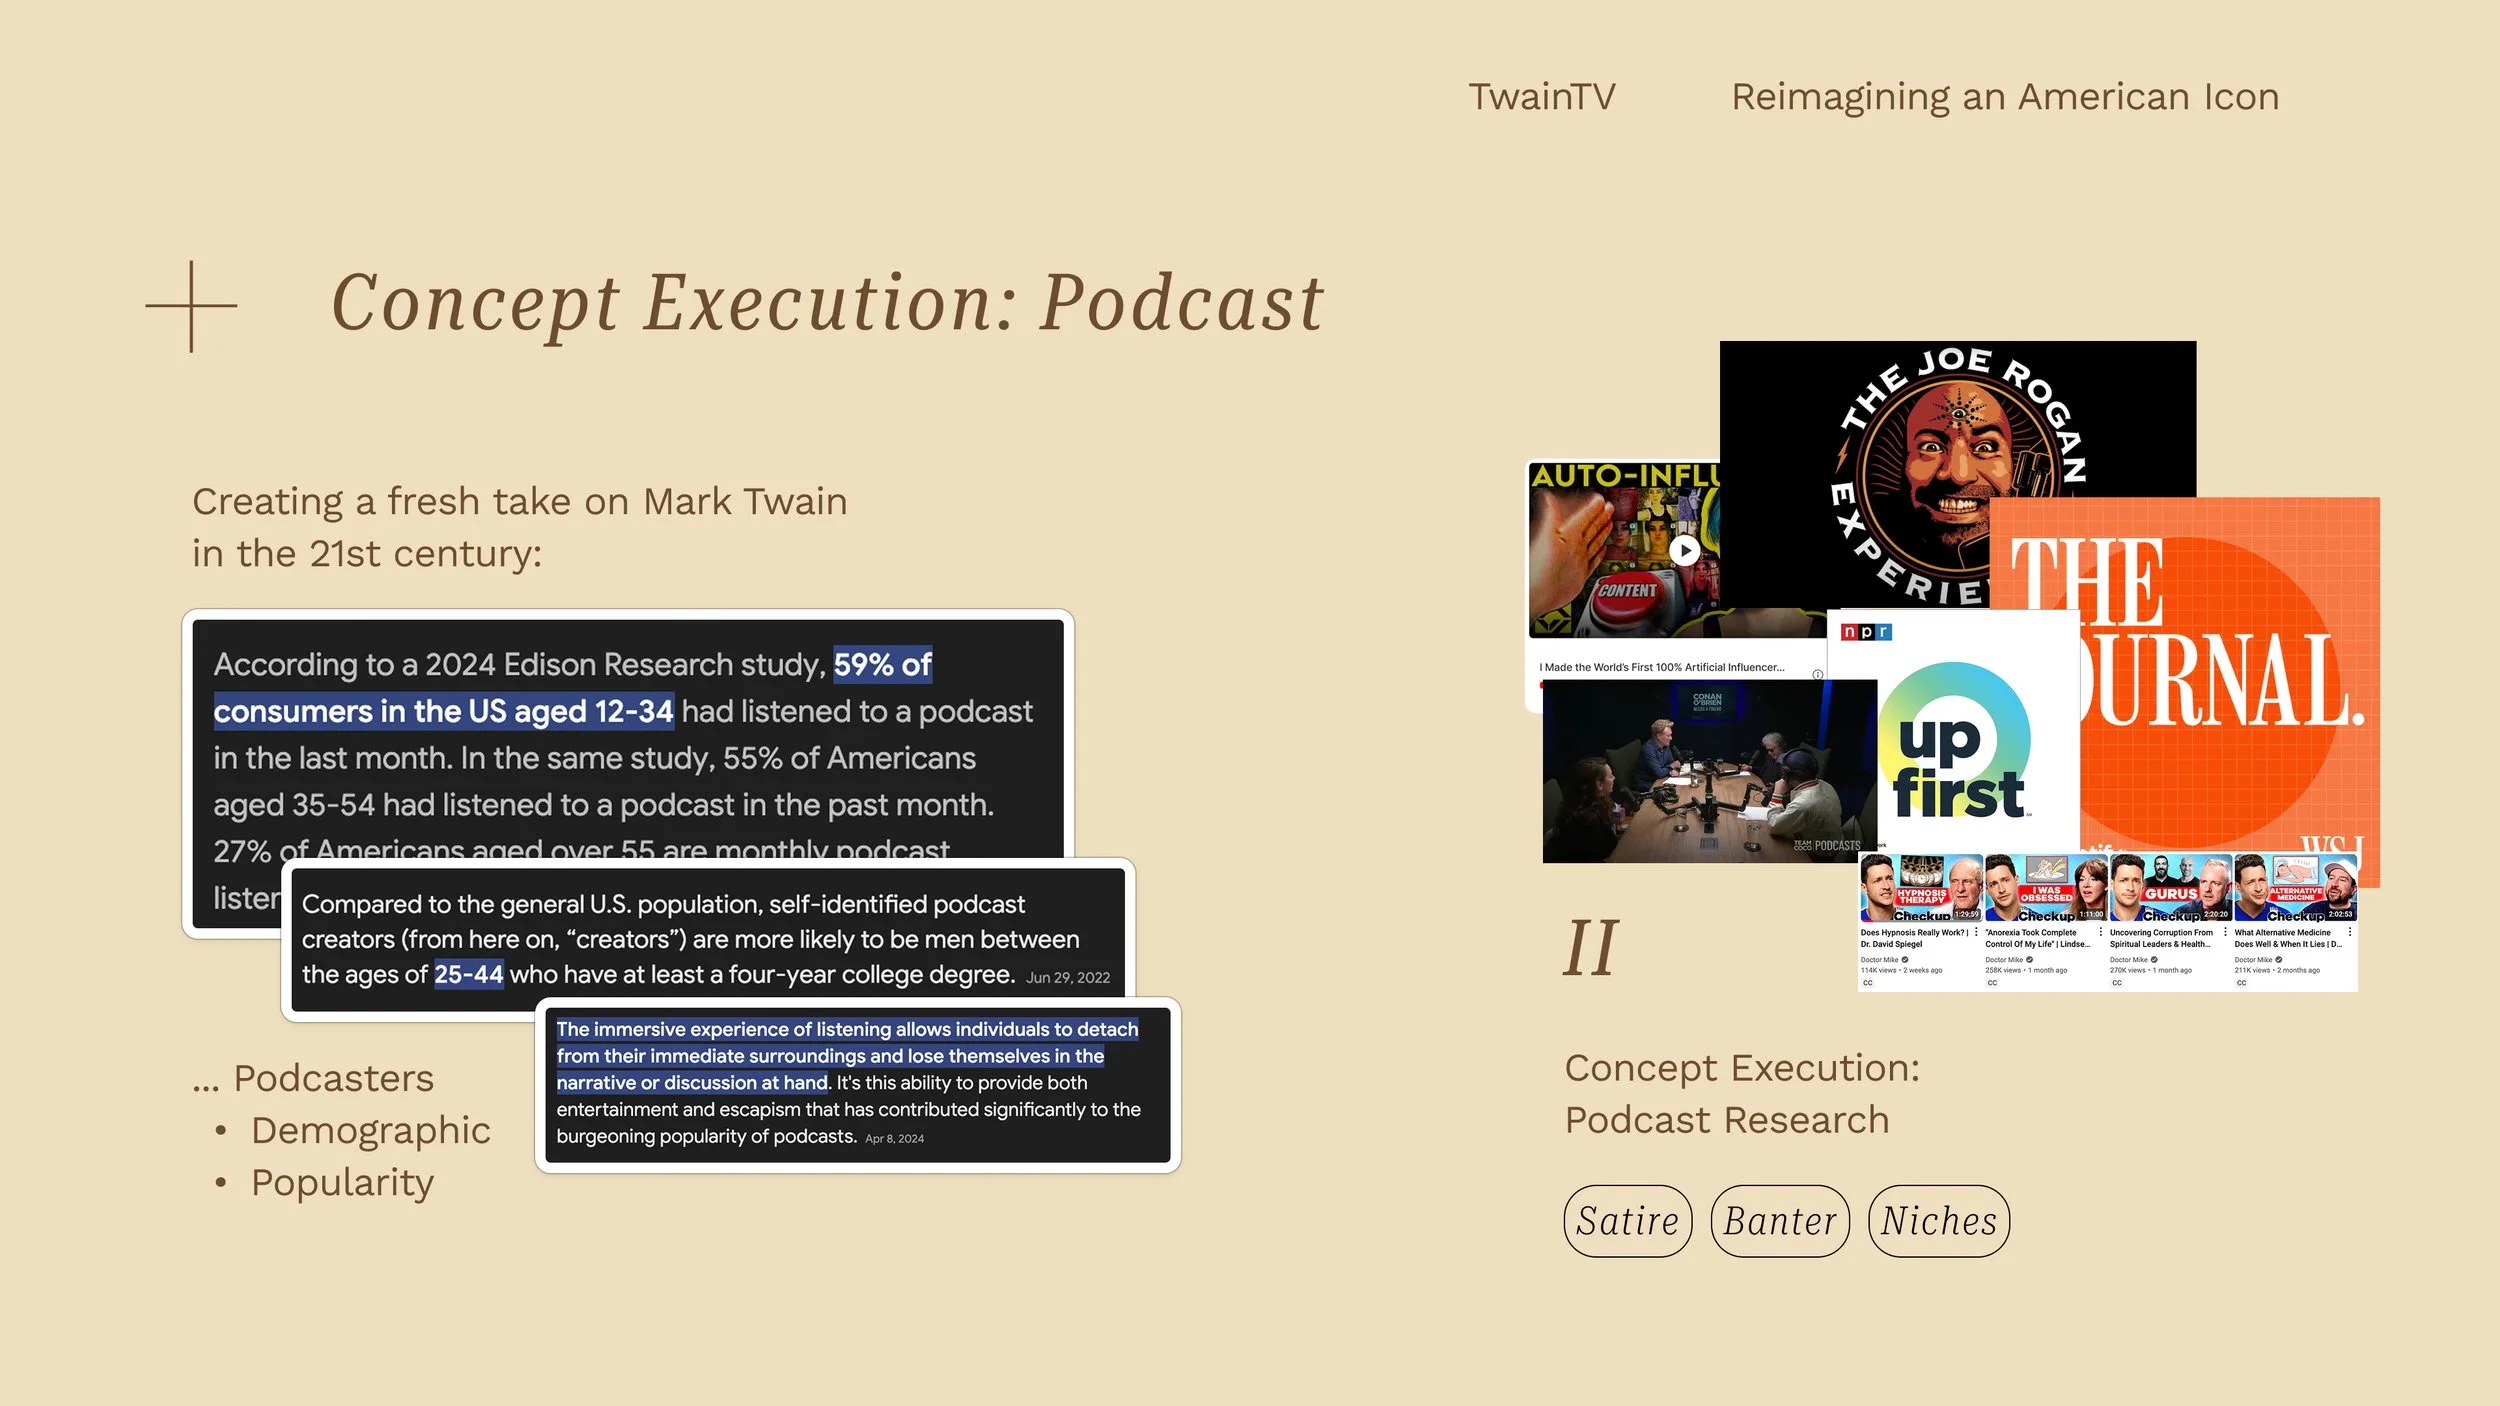Click Reimagining an American Icon header text
This screenshot has height=1406, width=2500.
[x=2004, y=97]
